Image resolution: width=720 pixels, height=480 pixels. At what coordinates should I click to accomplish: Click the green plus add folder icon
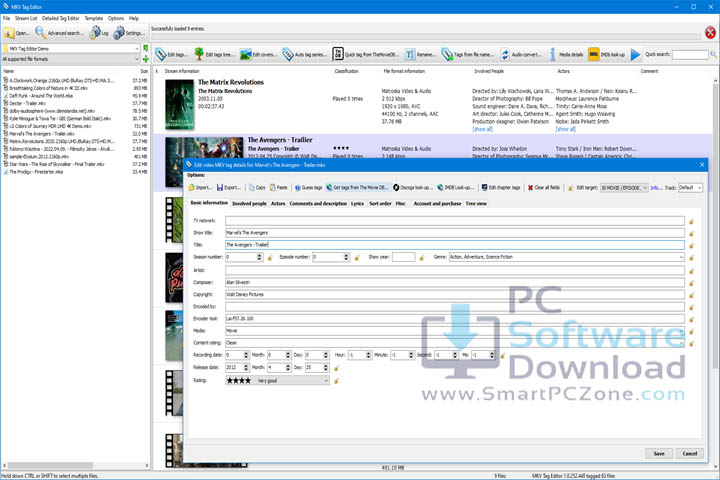(x=146, y=59)
